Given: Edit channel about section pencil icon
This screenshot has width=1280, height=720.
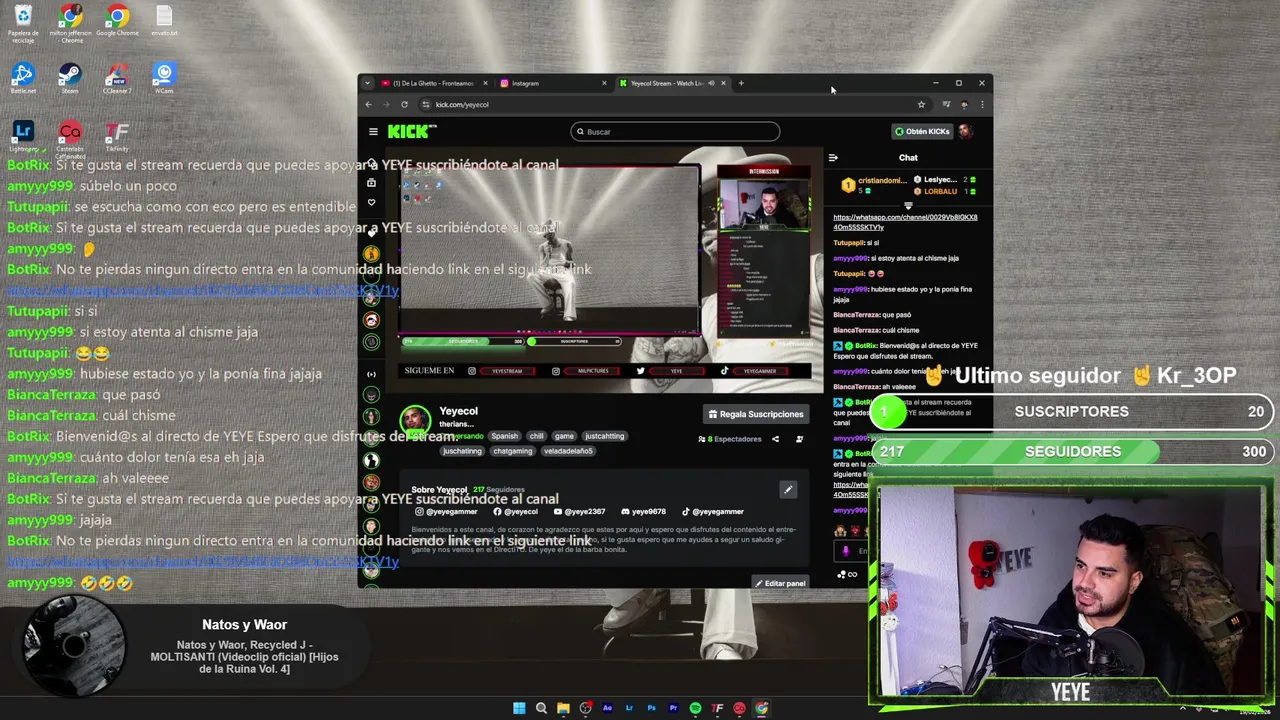Looking at the screenshot, I should (x=788, y=489).
